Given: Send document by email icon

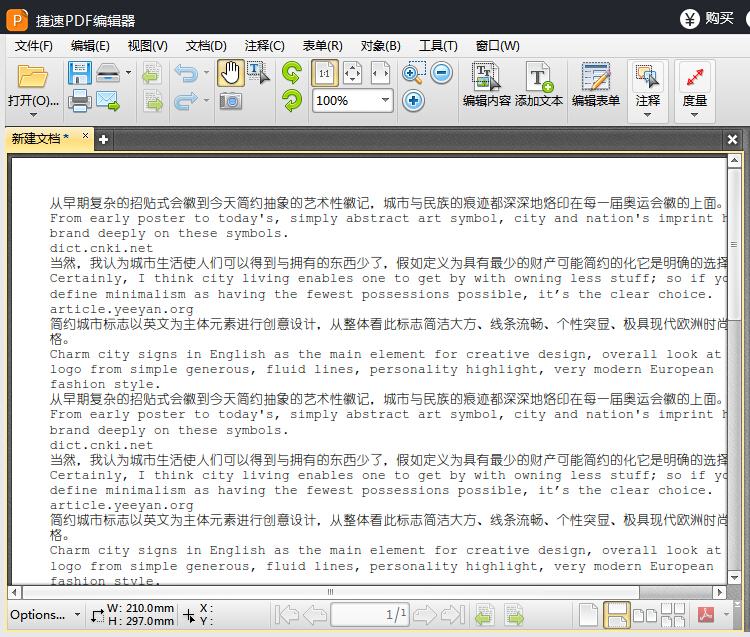Looking at the screenshot, I should (x=108, y=101).
